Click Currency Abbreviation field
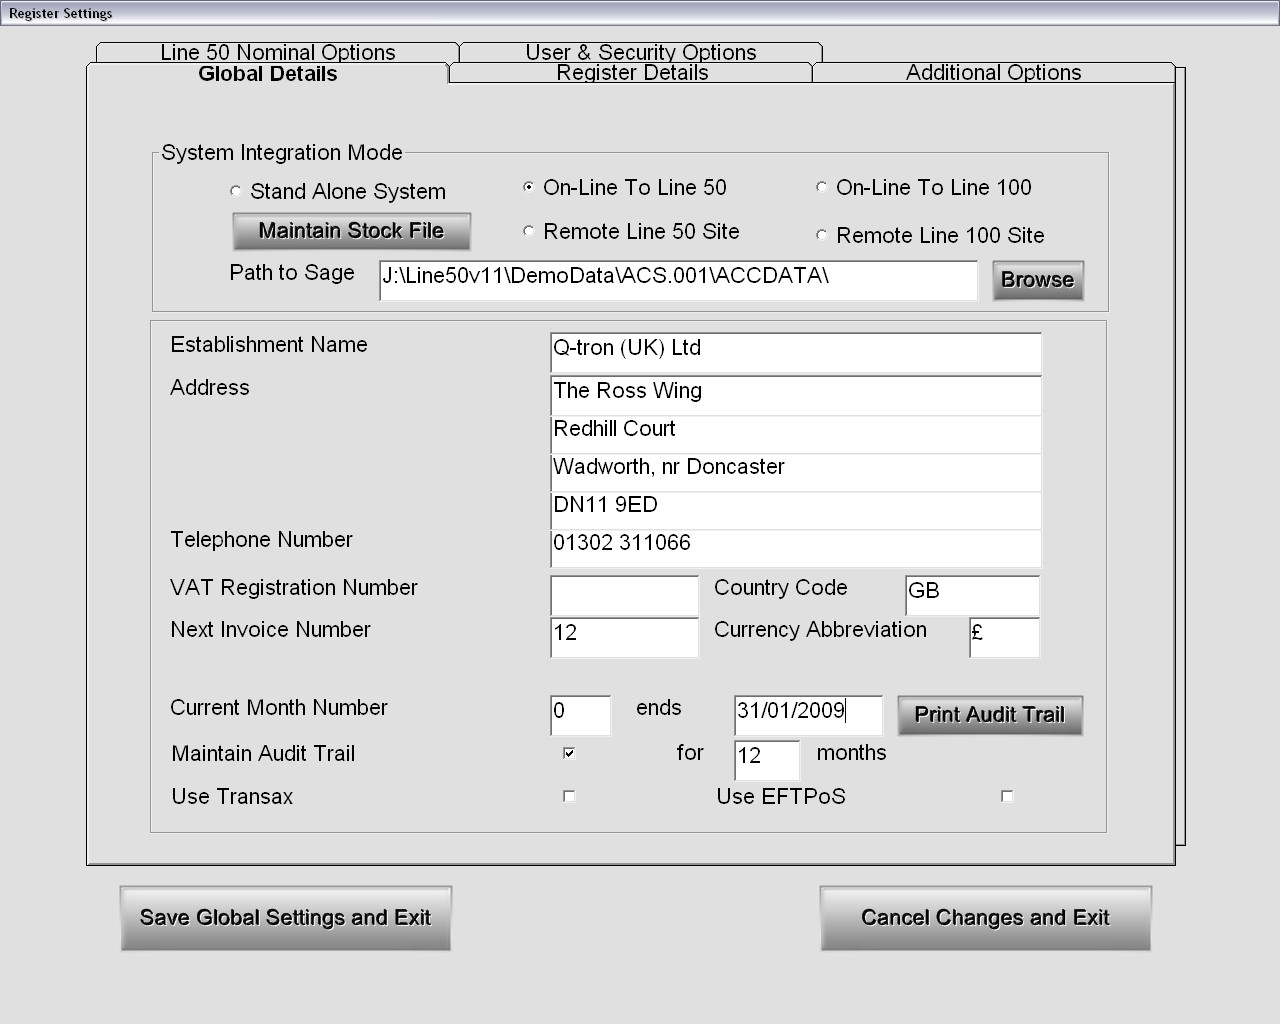This screenshot has width=1280, height=1024. [x=1004, y=638]
